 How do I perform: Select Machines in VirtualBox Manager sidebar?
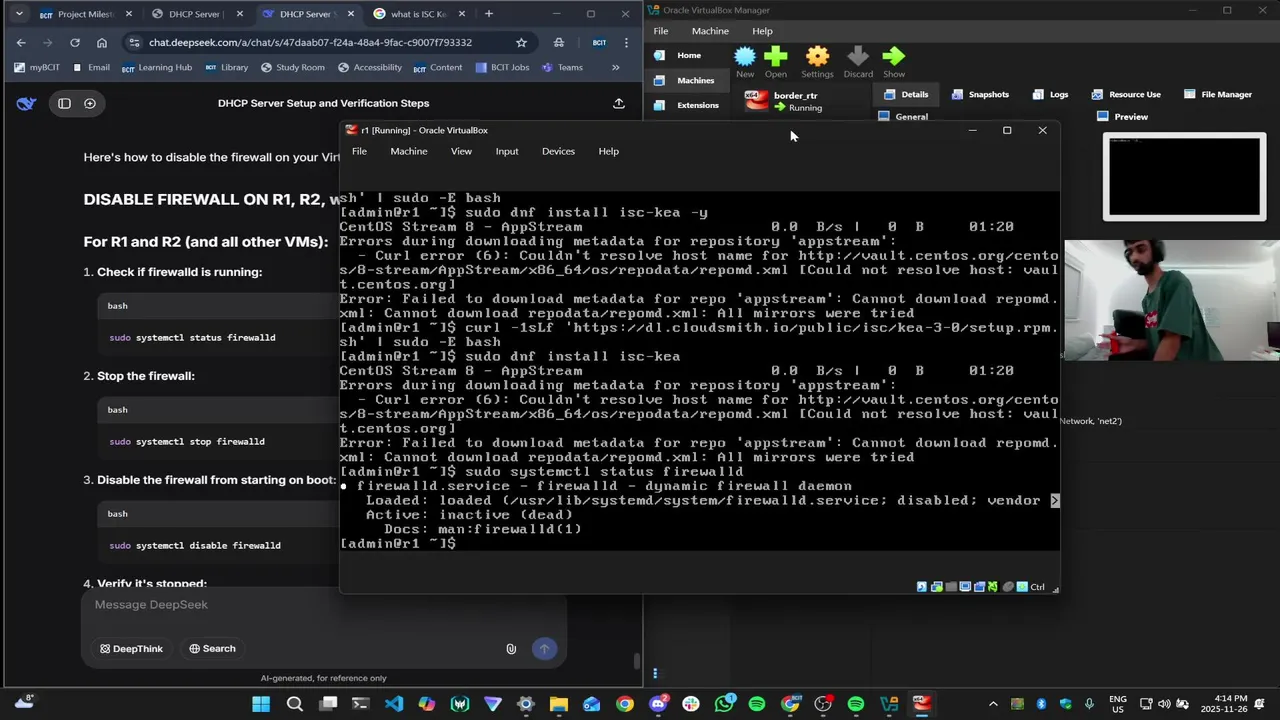688,80
